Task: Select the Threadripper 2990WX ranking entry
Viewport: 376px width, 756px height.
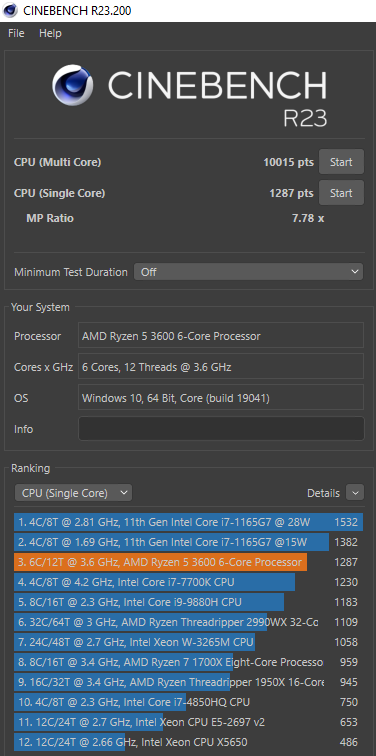Action: [188, 622]
